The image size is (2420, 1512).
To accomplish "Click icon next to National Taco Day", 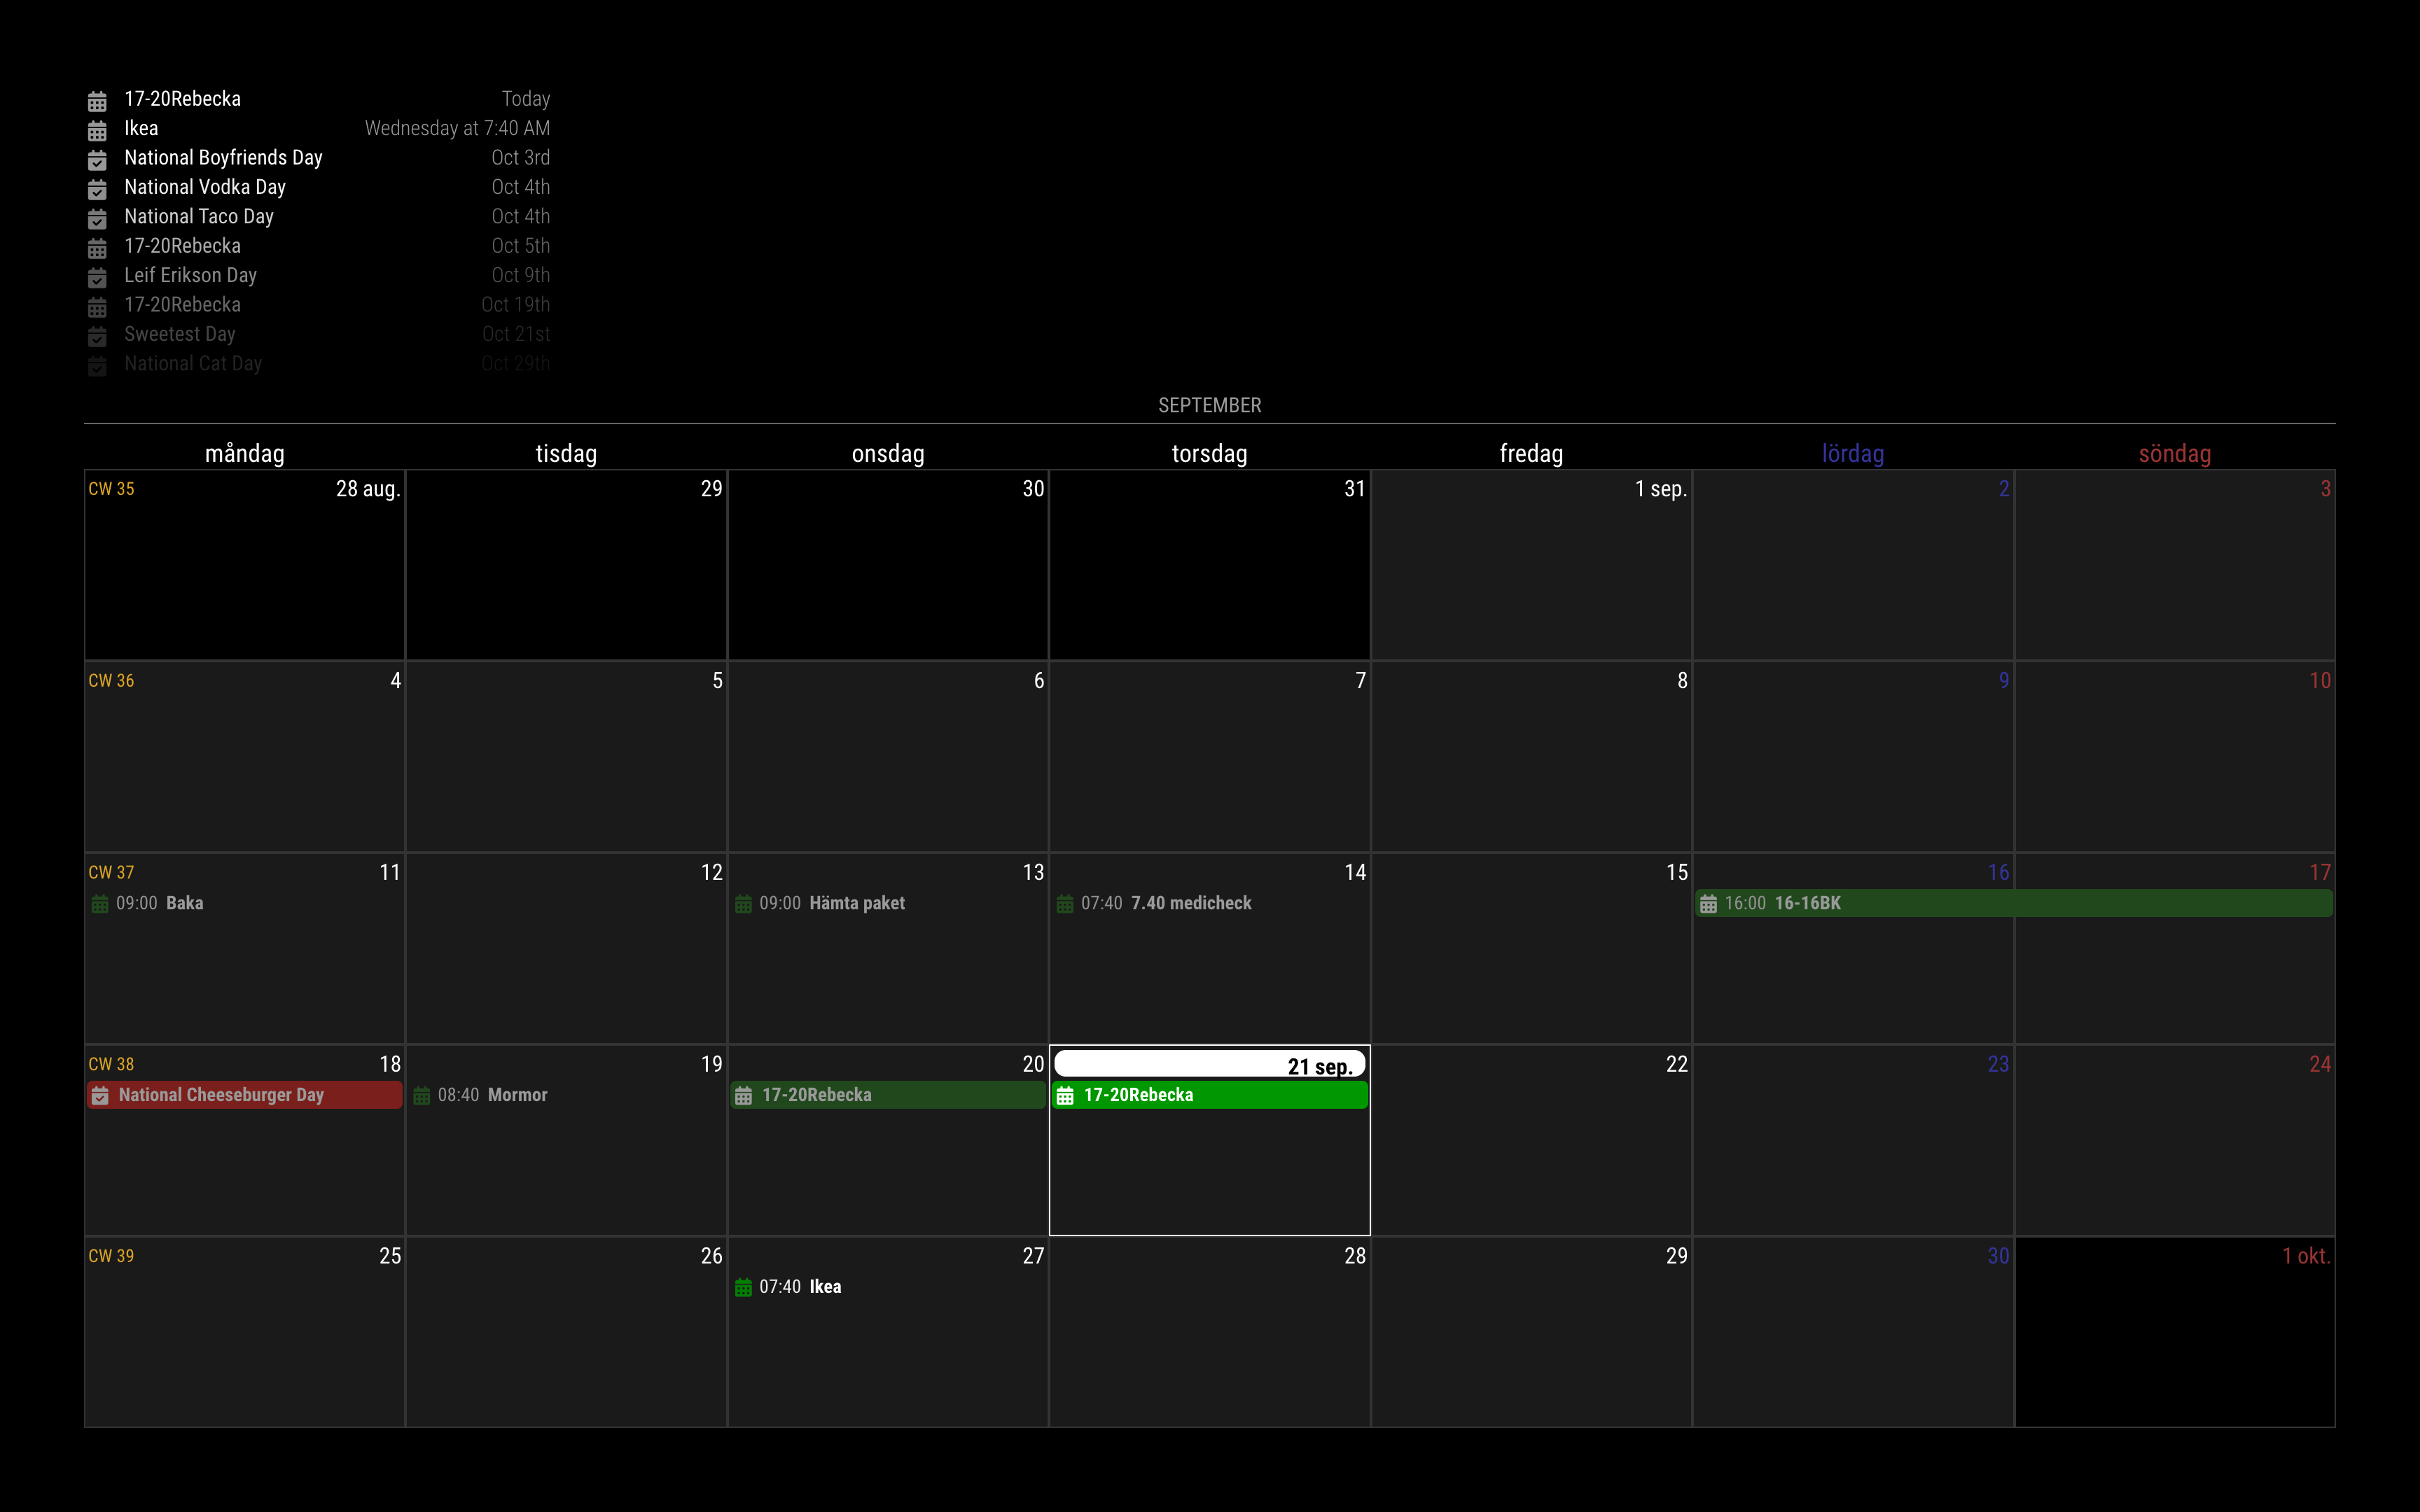I will (x=97, y=218).
